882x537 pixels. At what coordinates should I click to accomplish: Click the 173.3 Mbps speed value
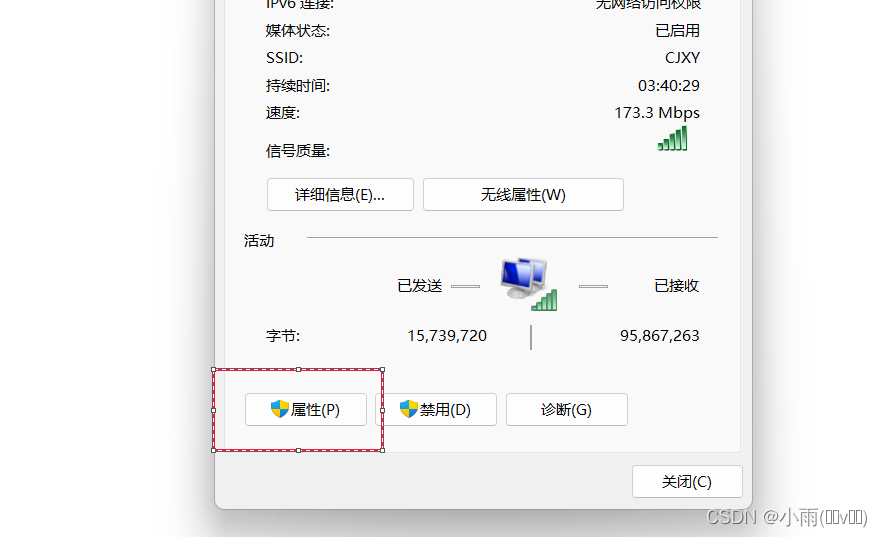coord(657,113)
